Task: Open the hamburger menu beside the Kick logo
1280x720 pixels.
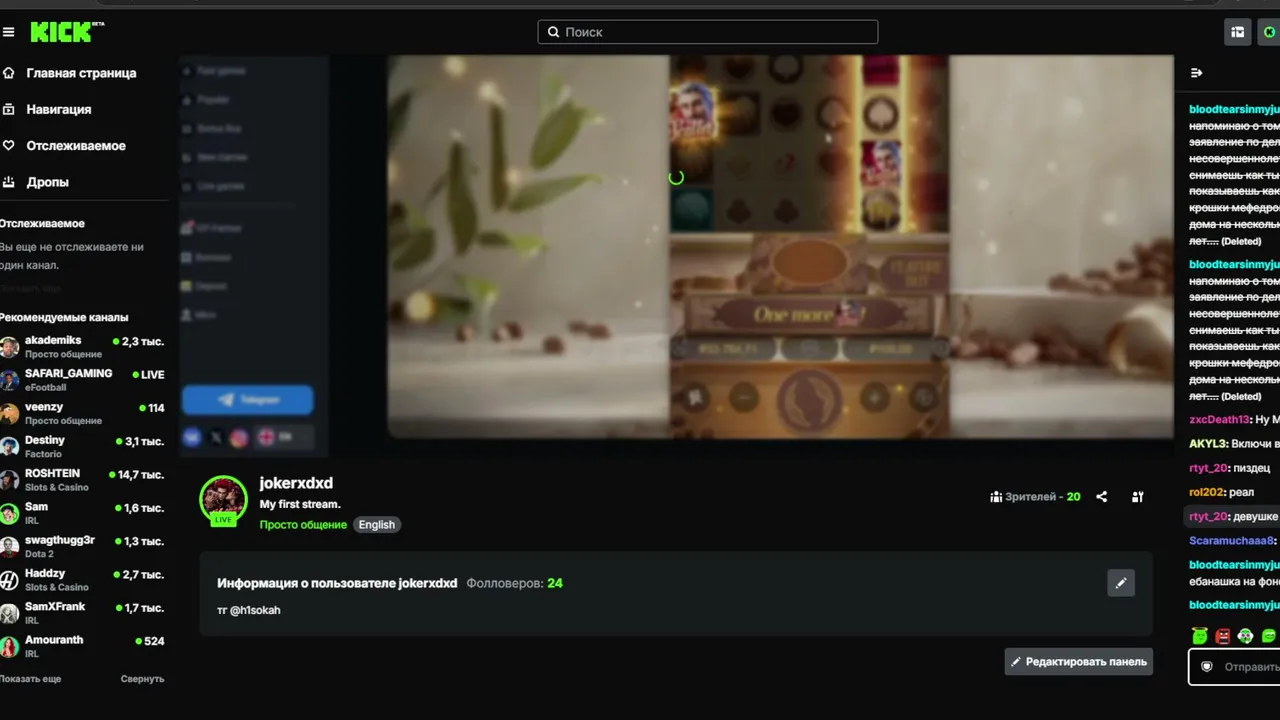Action: (9, 32)
